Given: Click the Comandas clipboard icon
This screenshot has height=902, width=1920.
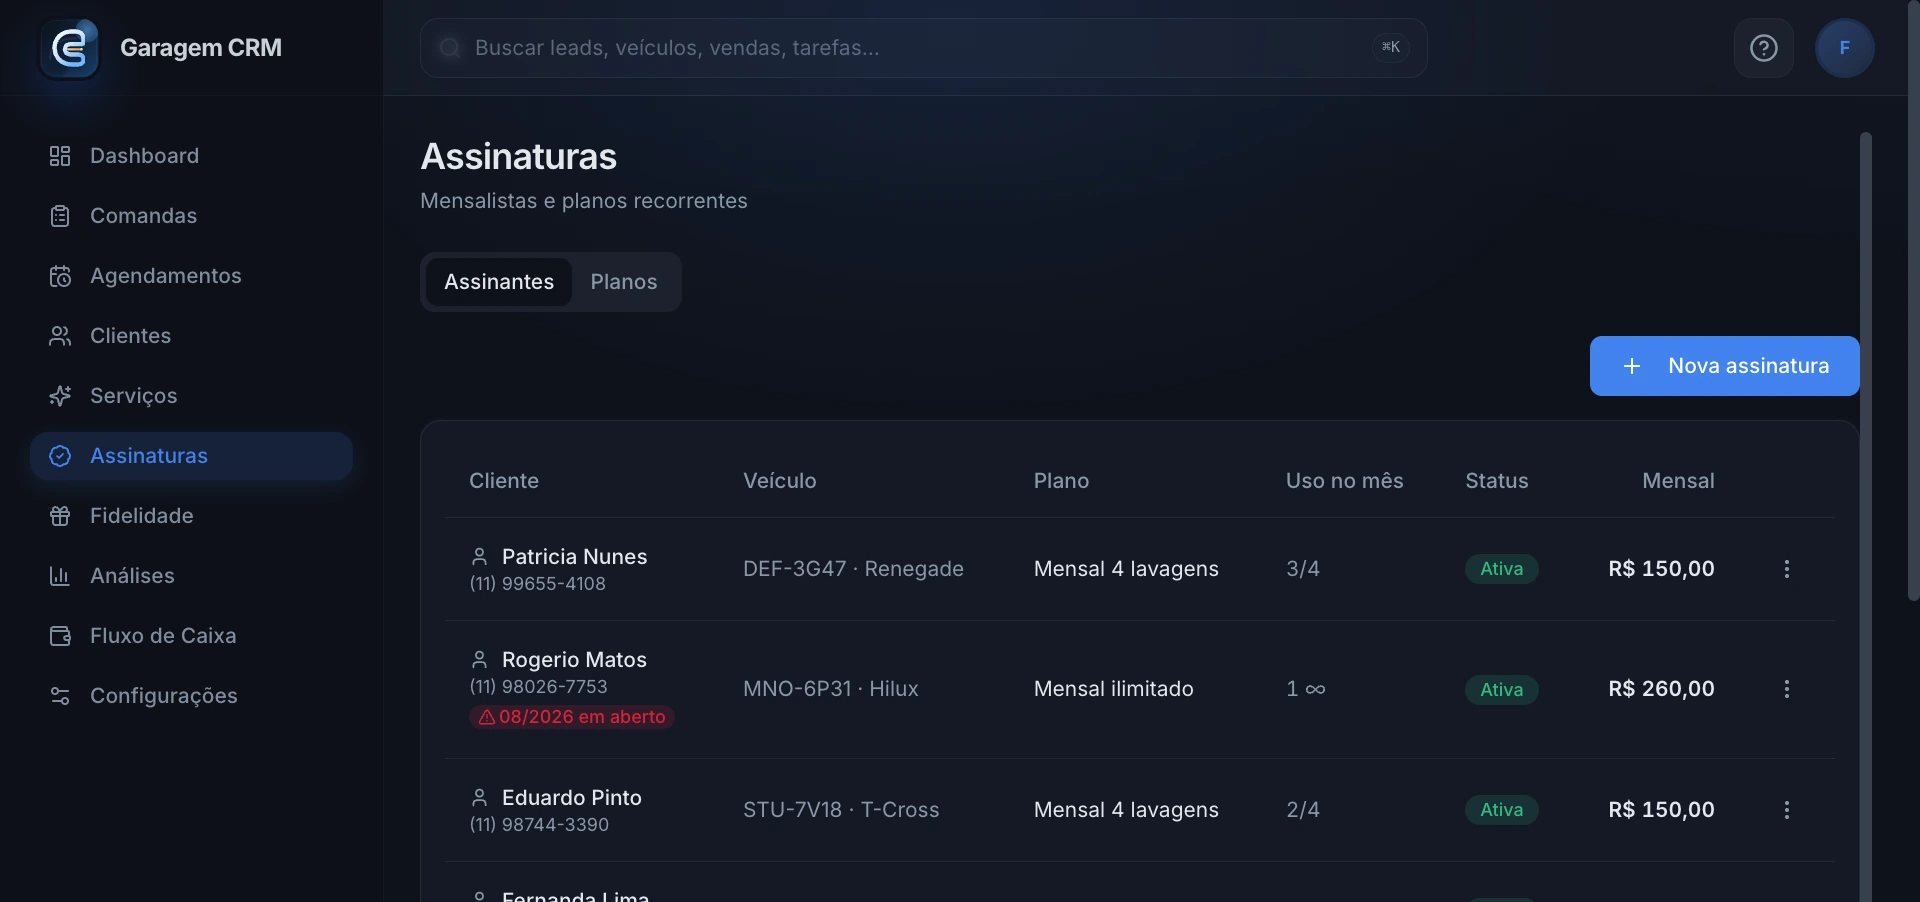Looking at the screenshot, I should click(60, 216).
